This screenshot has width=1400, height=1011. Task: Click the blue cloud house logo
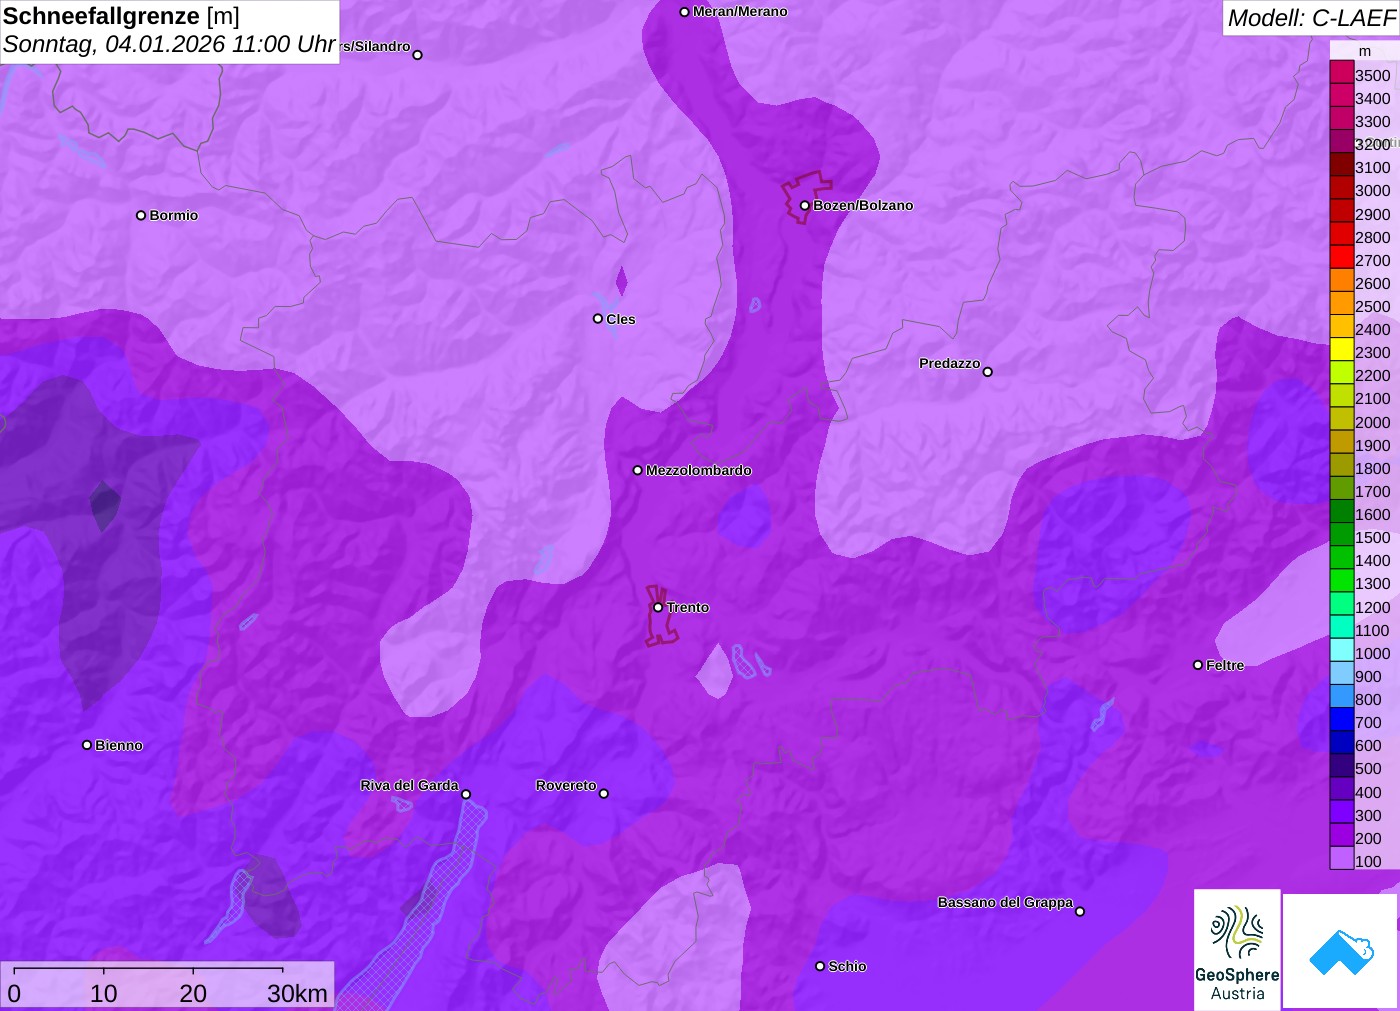point(1341,951)
